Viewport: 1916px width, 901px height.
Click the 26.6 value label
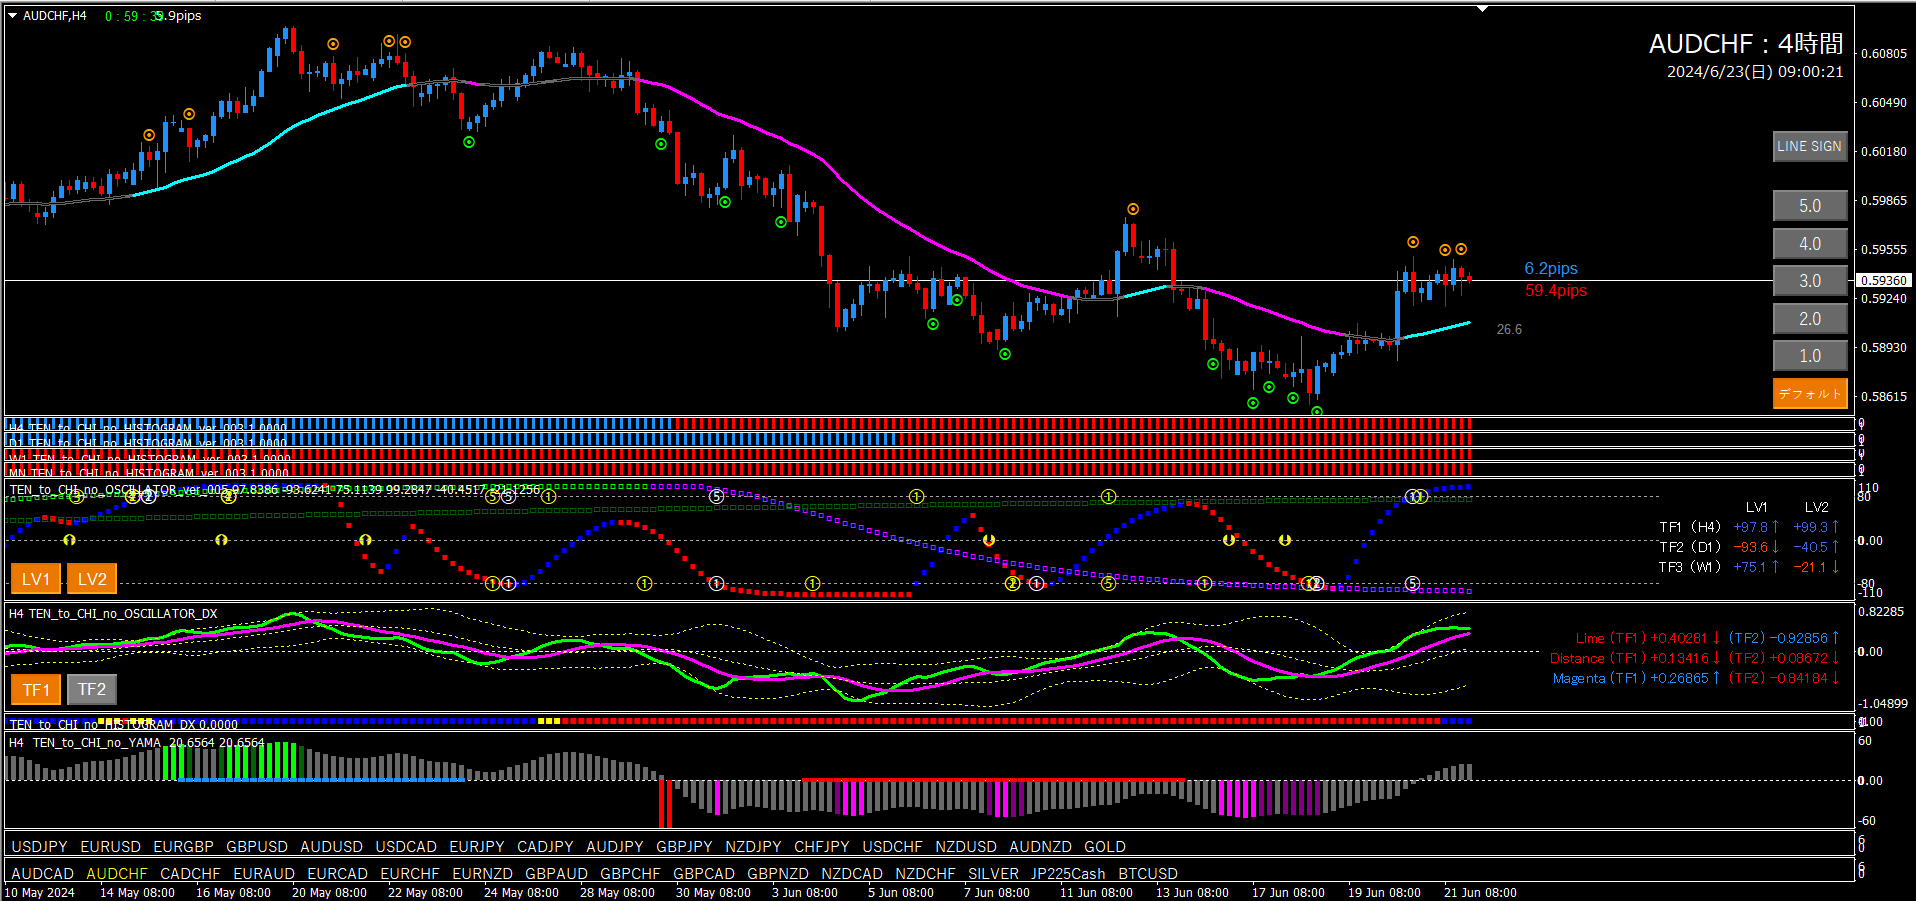(1509, 329)
